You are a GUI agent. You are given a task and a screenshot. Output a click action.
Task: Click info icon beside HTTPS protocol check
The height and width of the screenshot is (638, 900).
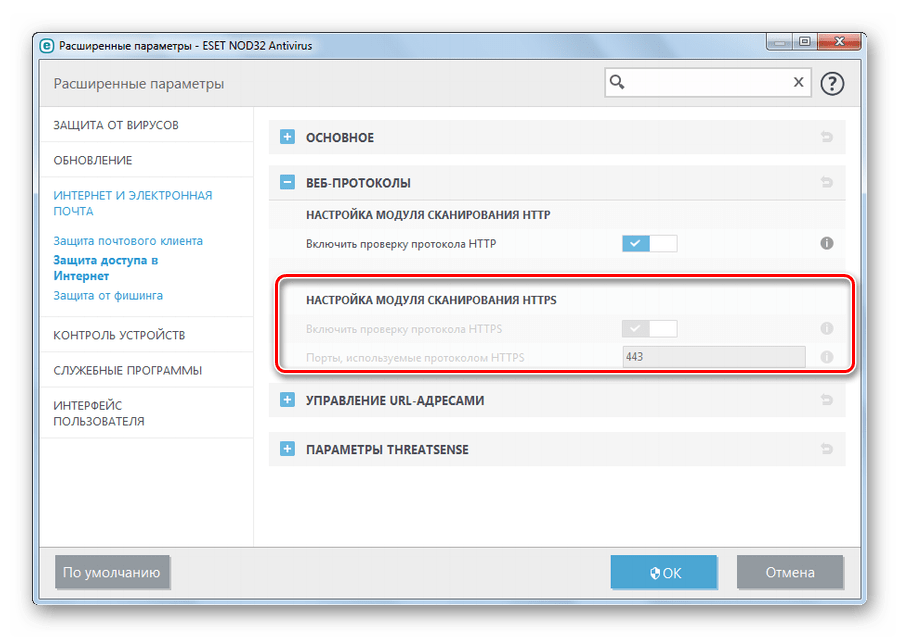(x=827, y=328)
